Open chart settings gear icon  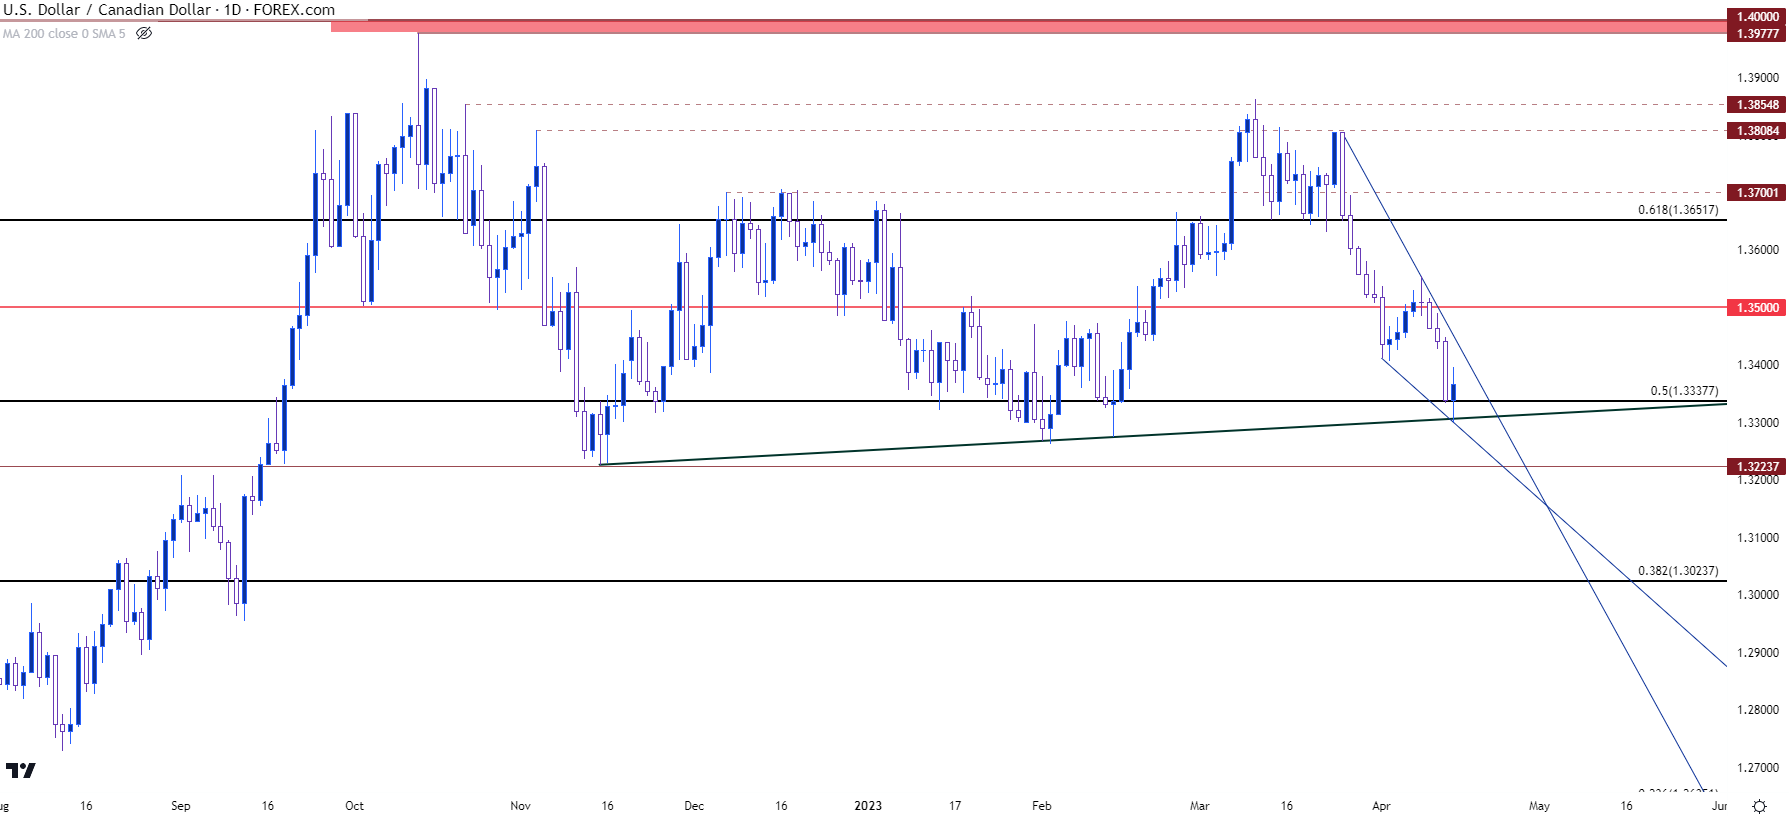(1759, 806)
